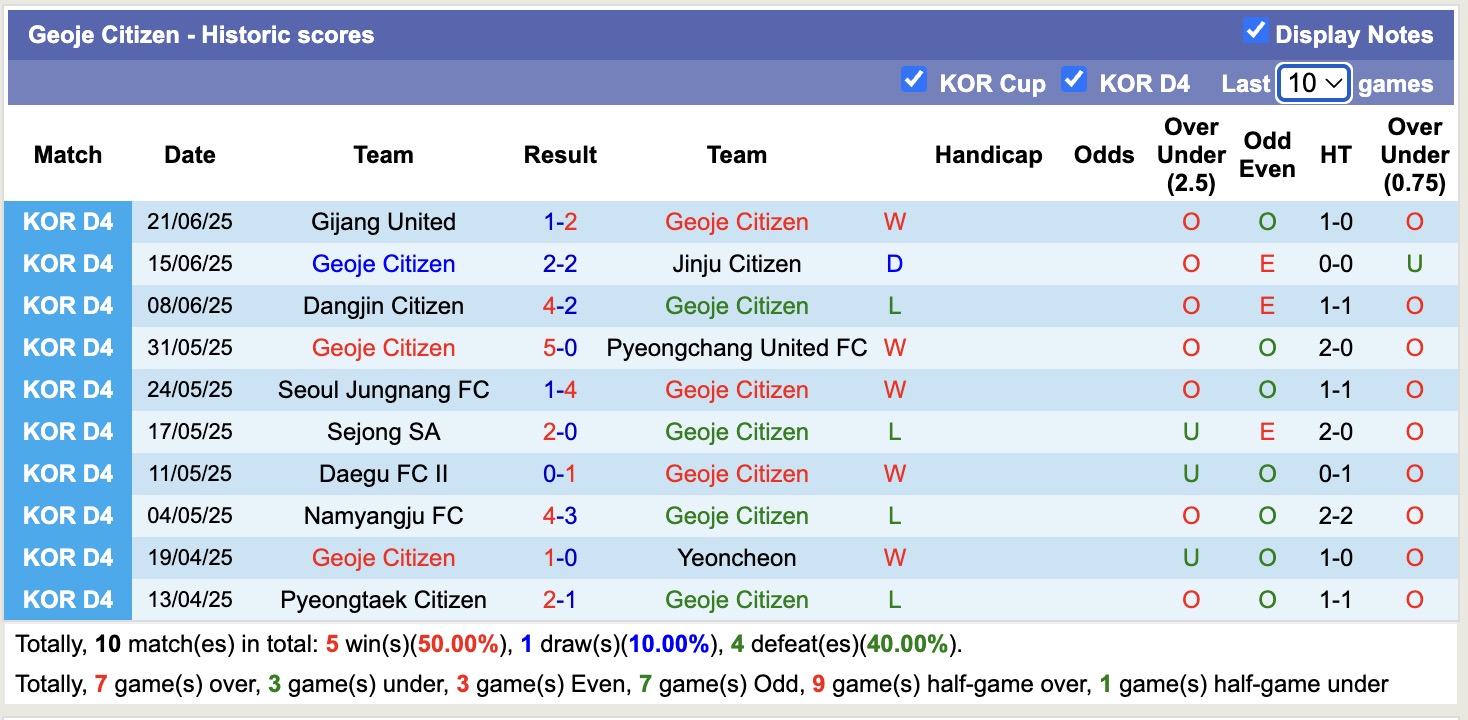Click the 1-2 result of Gijang United match
This screenshot has height=720, width=1468.
coord(559,222)
